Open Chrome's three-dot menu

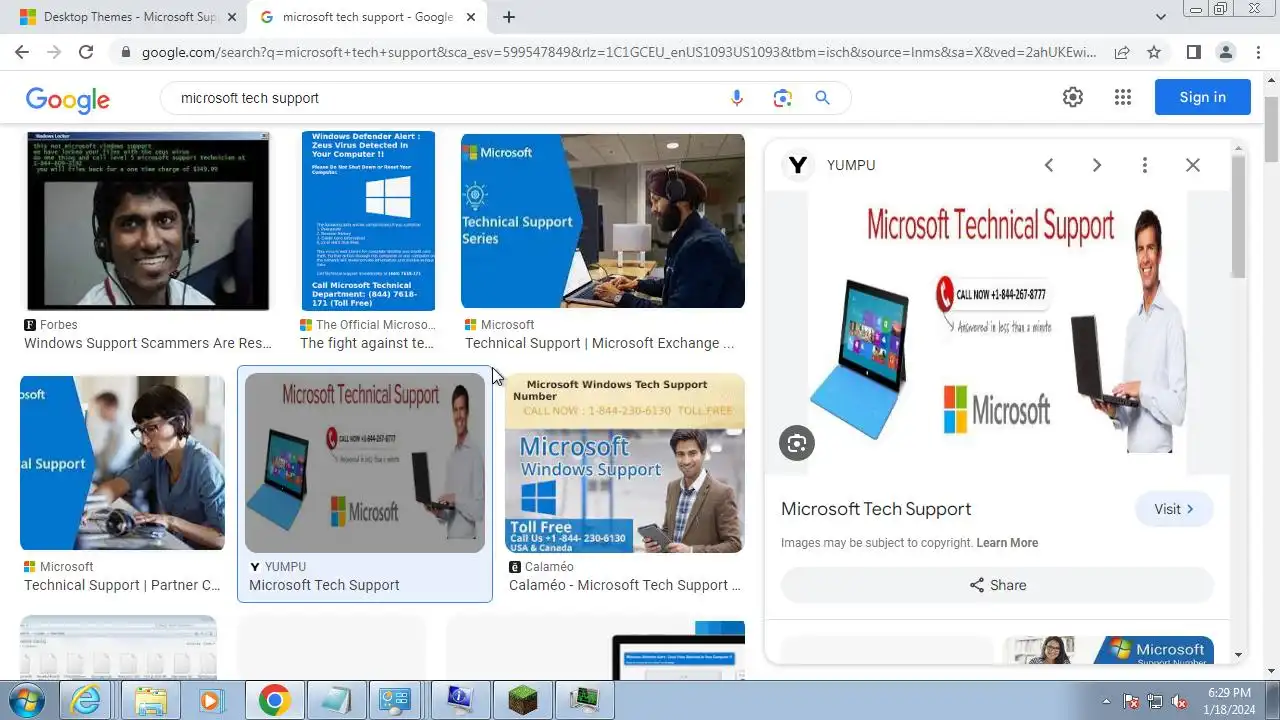(x=1258, y=52)
